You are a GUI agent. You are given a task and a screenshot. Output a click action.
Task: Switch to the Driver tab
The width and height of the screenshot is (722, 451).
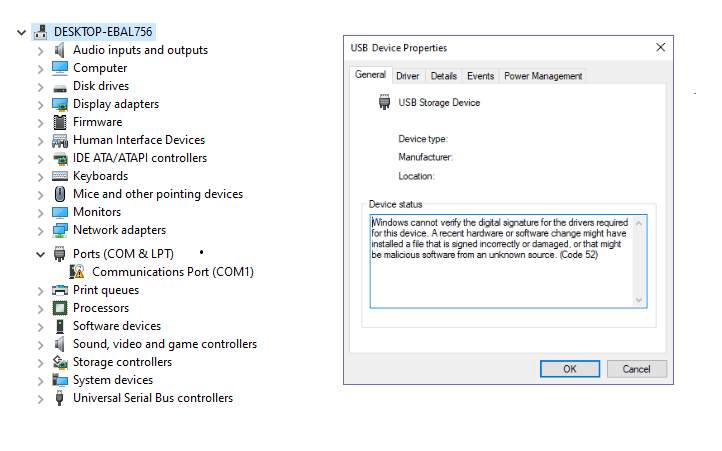click(408, 76)
